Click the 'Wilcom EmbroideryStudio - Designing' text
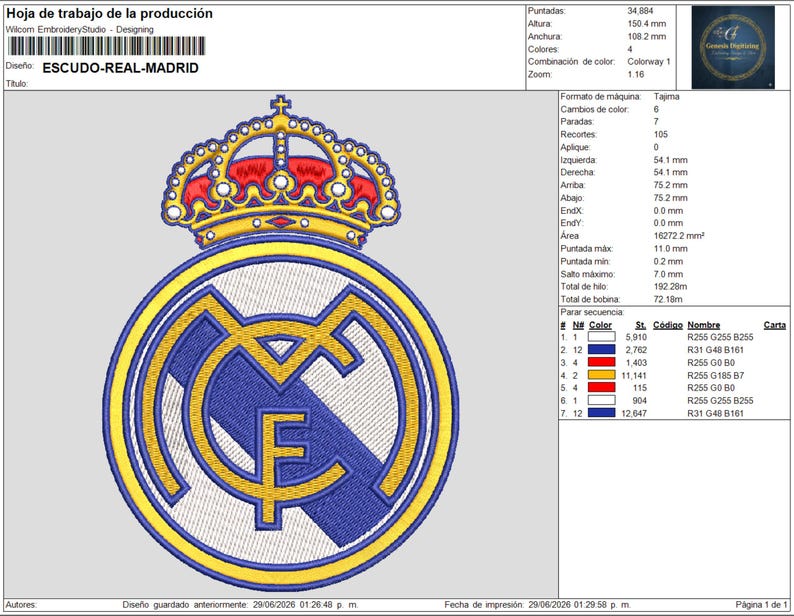 click(80, 29)
